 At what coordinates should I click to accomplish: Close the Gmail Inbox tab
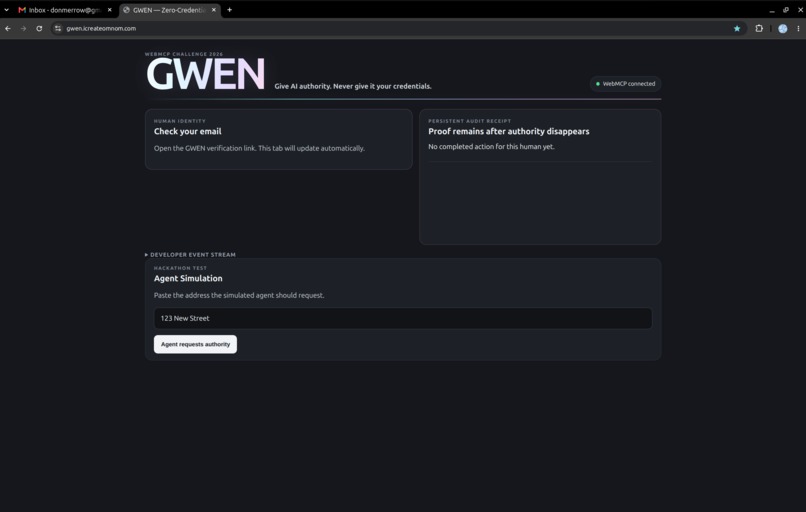109,10
